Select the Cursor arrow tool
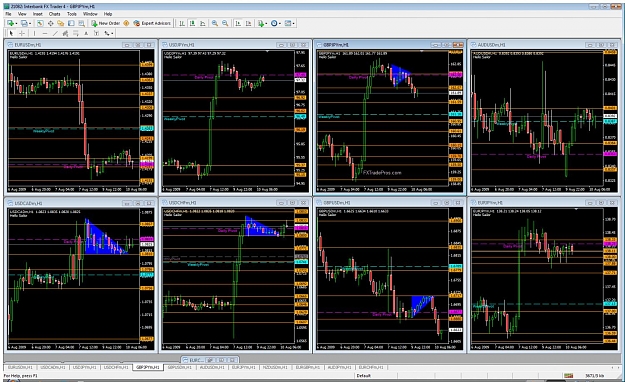625x382 pixels. [11, 33]
